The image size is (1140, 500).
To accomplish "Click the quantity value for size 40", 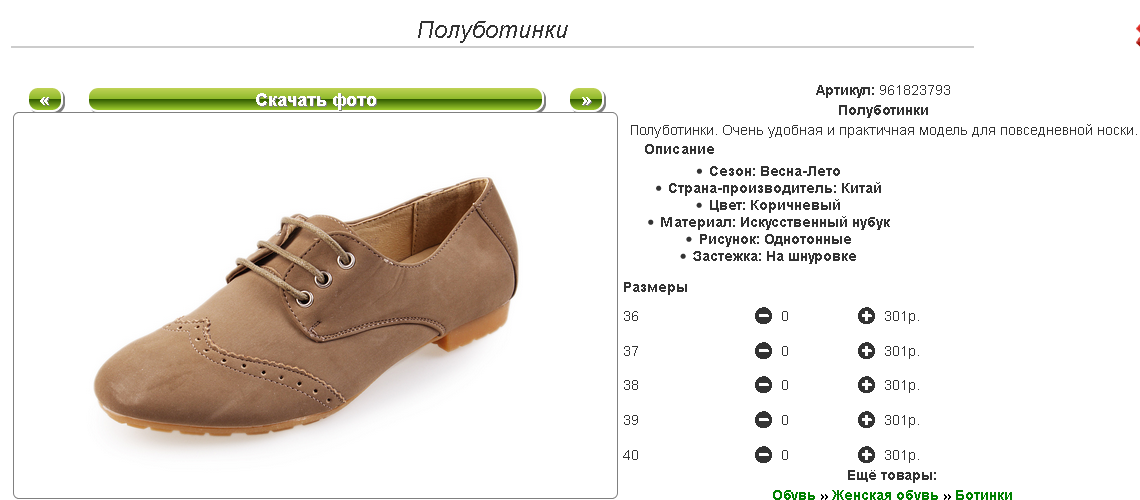I will pos(784,455).
